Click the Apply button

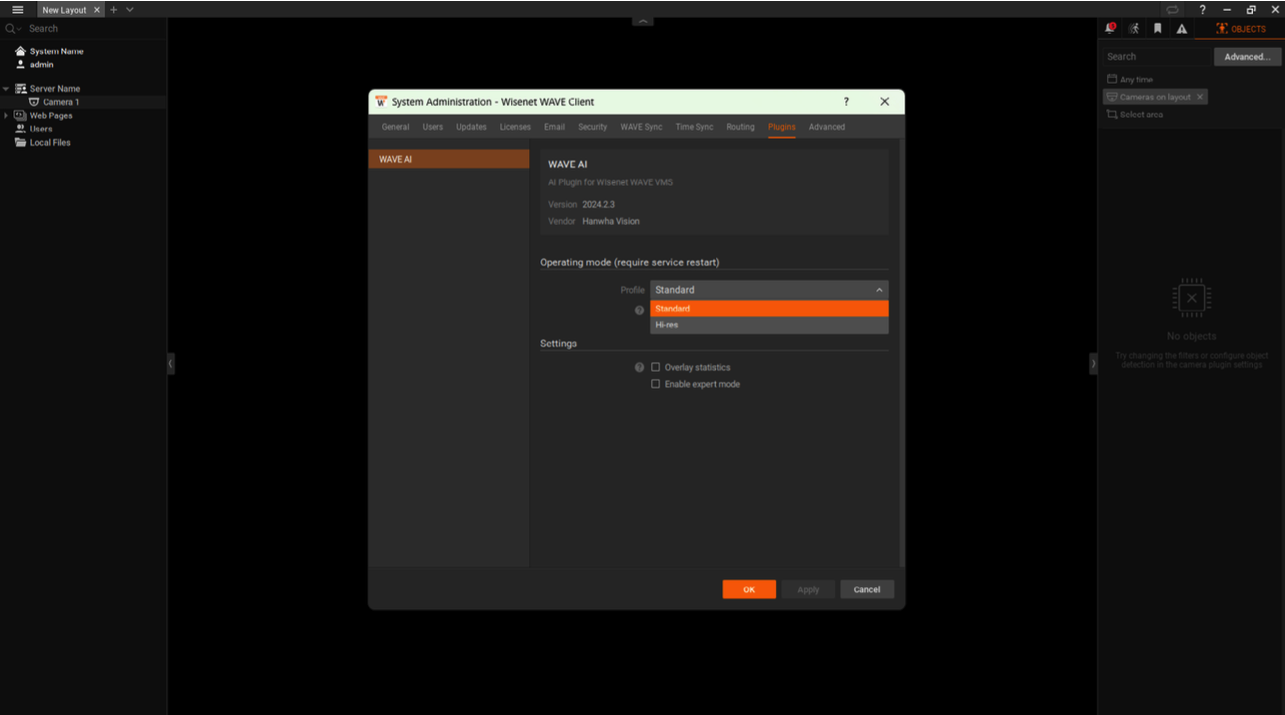[x=808, y=590]
